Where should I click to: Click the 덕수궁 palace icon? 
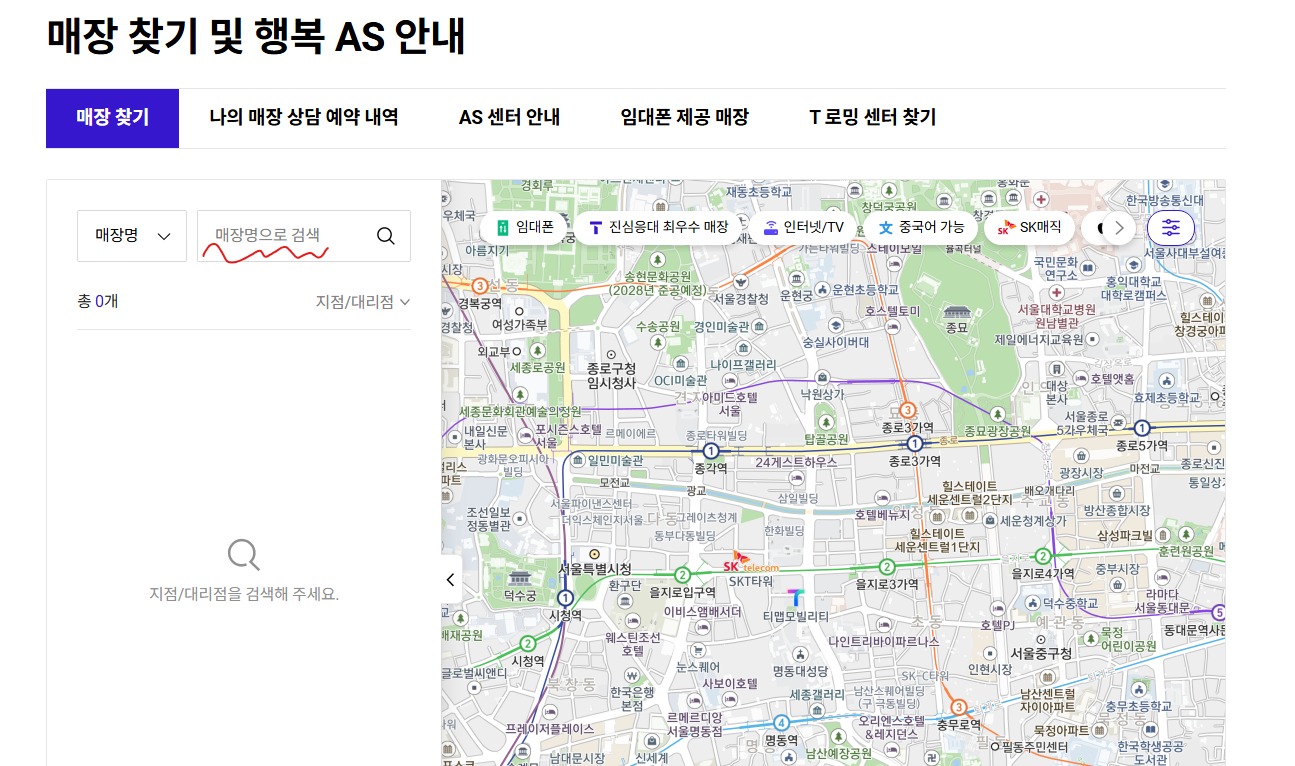pyautogui.click(x=519, y=579)
